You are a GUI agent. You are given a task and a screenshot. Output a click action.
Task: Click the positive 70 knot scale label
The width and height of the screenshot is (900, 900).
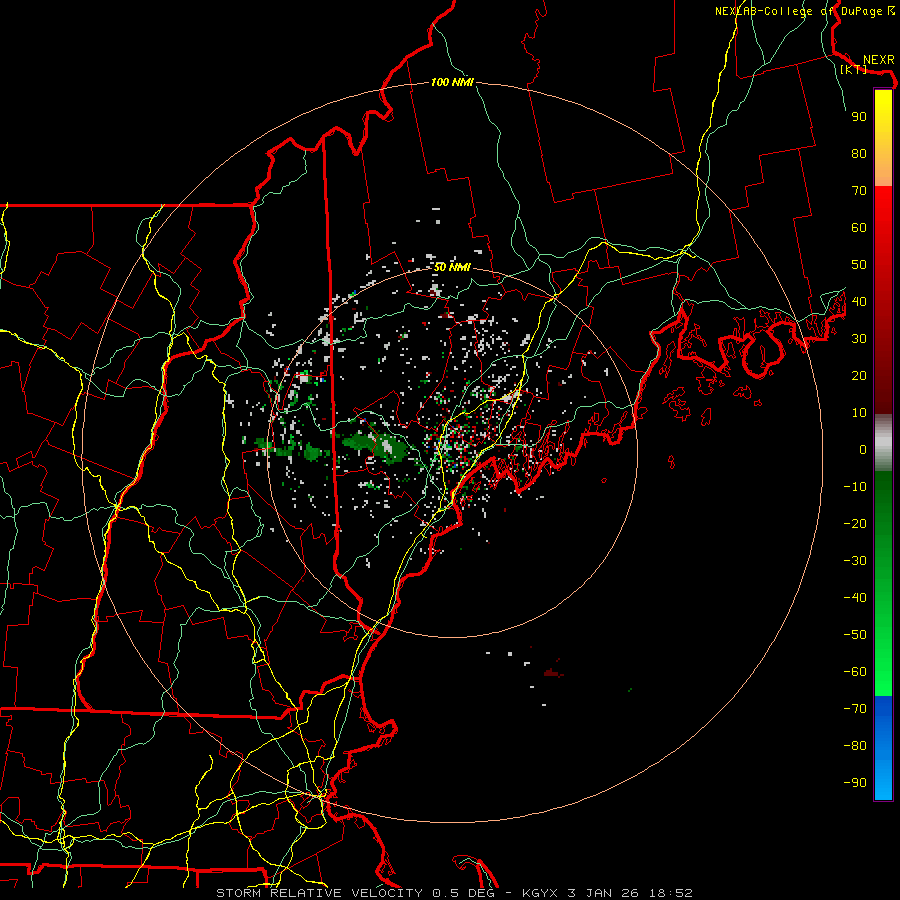click(x=859, y=191)
